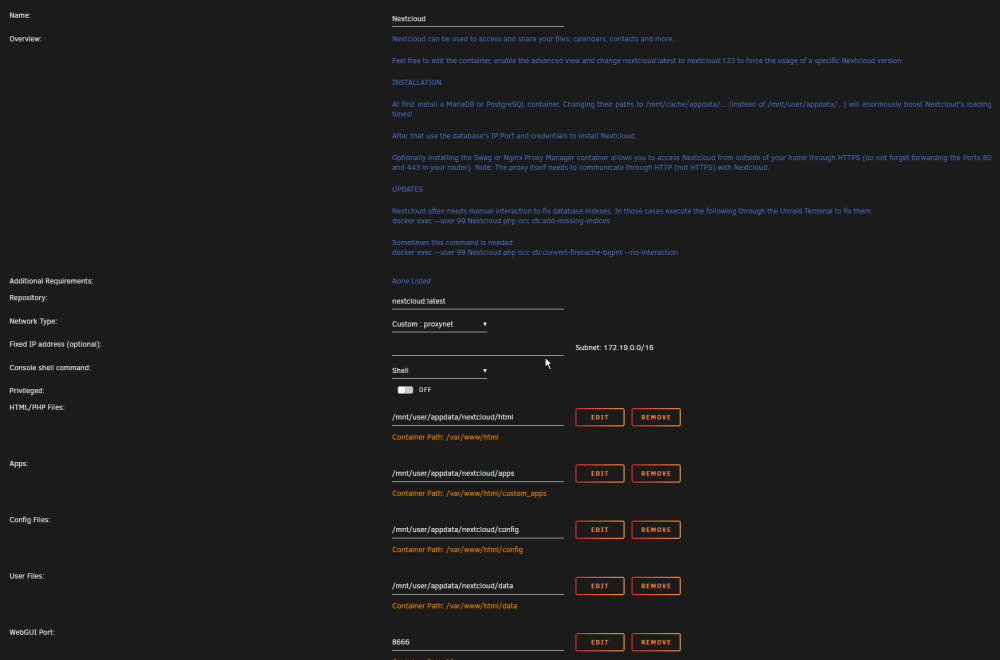This screenshot has width=1000, height=660.
Task: Click the /mnt/user/appdata/nextcloud/data path field
Action: [478, 585]
